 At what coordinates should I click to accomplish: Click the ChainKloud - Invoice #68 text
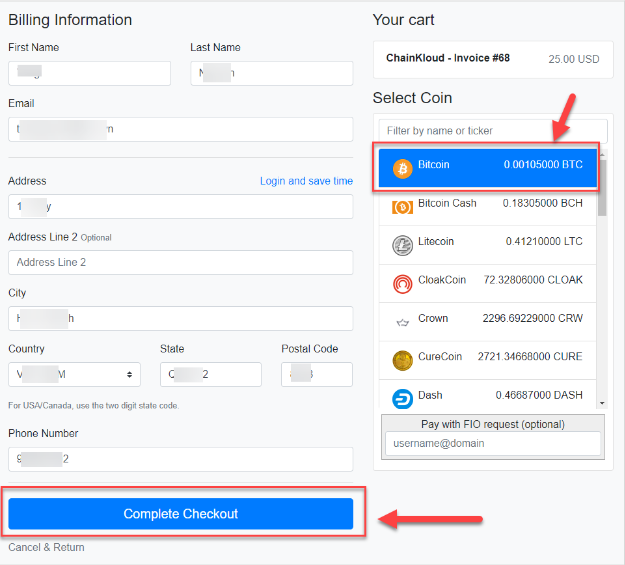click(x=448, y=58)
